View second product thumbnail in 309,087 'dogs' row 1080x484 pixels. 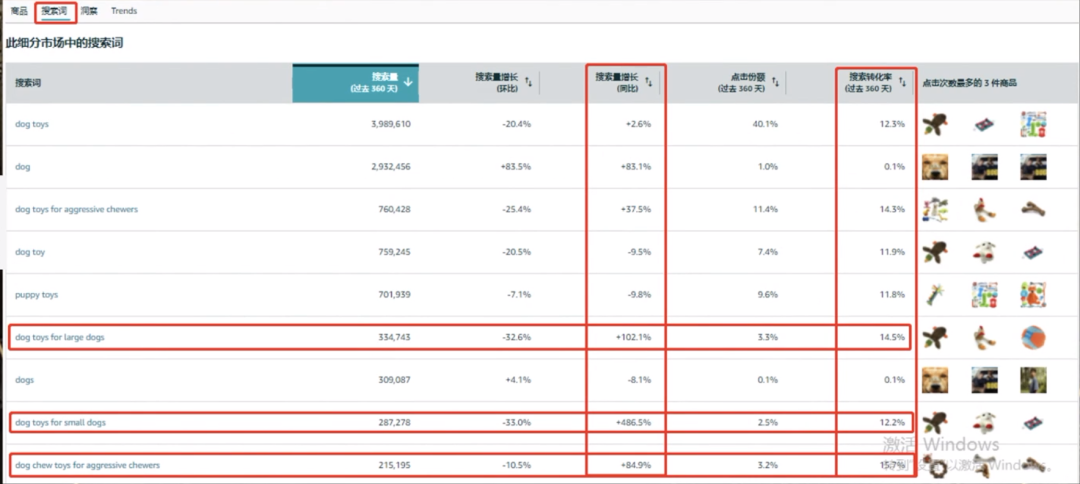pyautogui.click(x=984, y=380)
